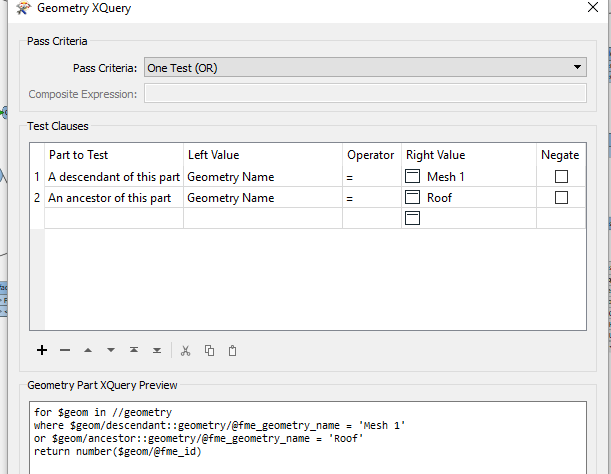
Task: Toggle Negate checkbox for Mesh 1 clause
Action: tap(561, 177)
